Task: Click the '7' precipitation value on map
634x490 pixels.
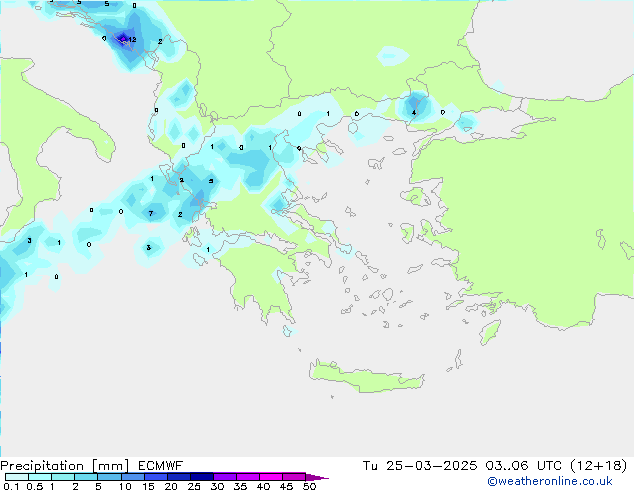Action: pos(151,213)
